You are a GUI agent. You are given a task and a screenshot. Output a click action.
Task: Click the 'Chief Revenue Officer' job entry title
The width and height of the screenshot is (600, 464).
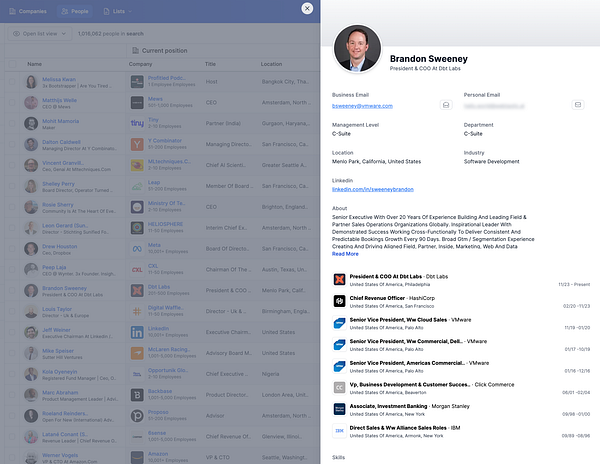click(x=377, y=298)
